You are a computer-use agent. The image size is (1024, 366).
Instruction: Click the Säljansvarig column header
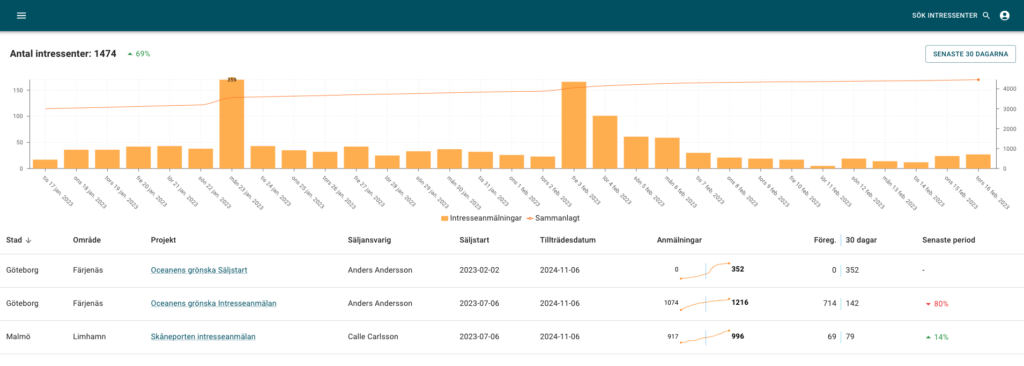(x=370, y=240)
